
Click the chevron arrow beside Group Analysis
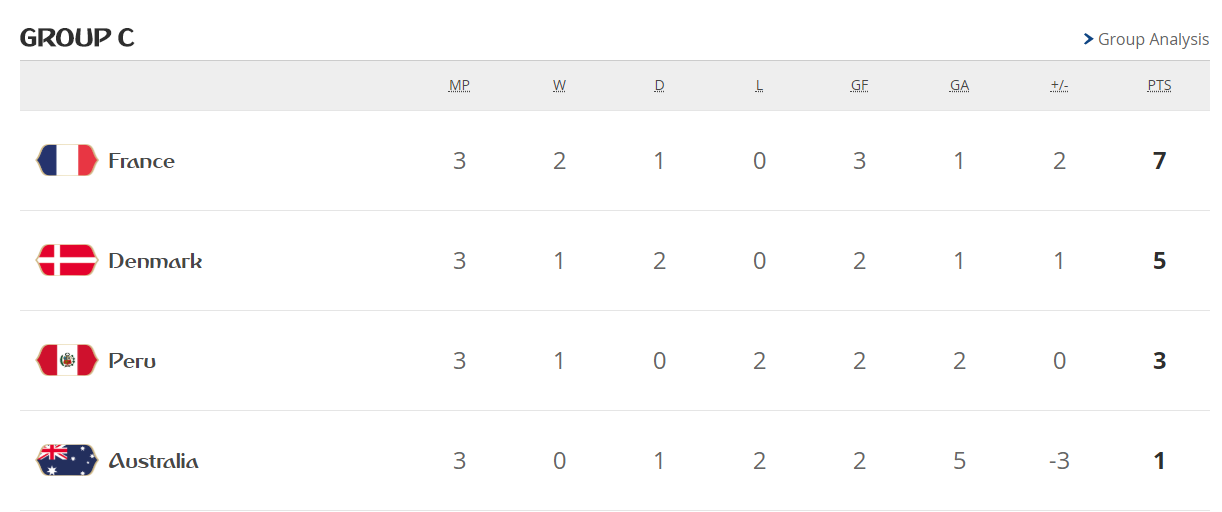[1088, 39]
